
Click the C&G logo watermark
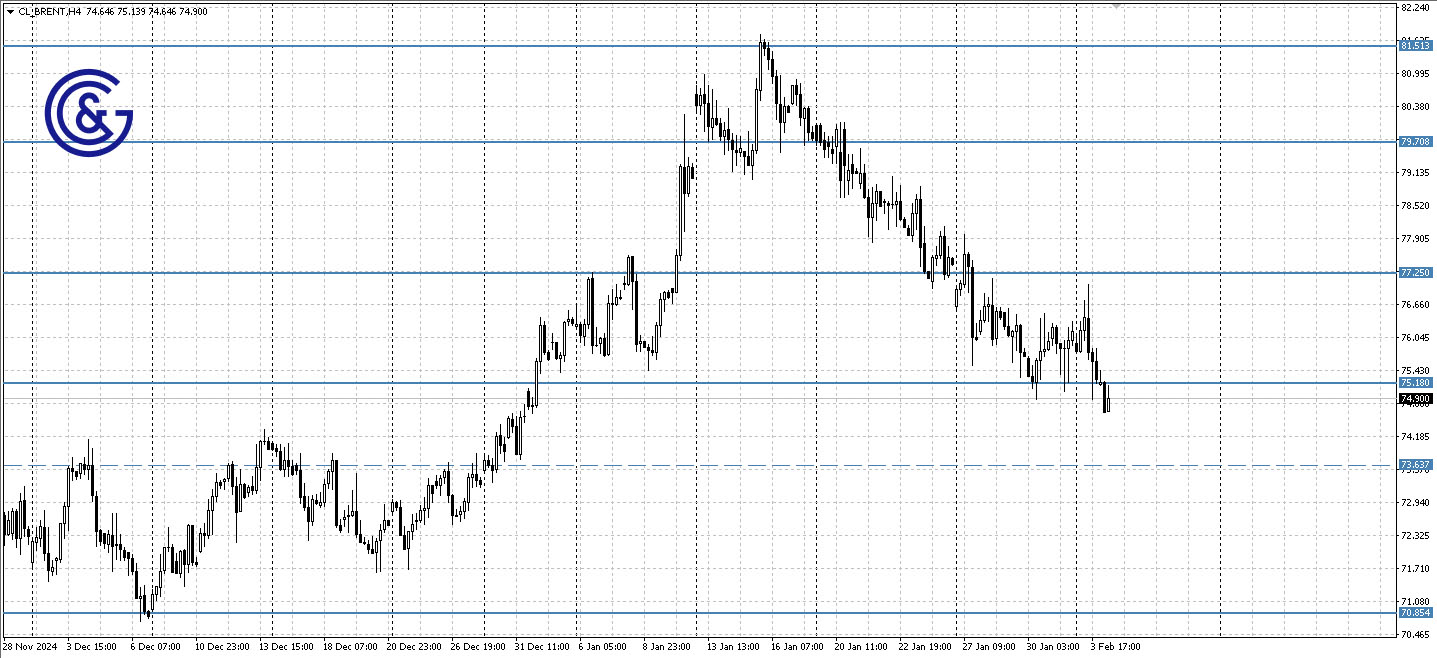pos(90,105)
